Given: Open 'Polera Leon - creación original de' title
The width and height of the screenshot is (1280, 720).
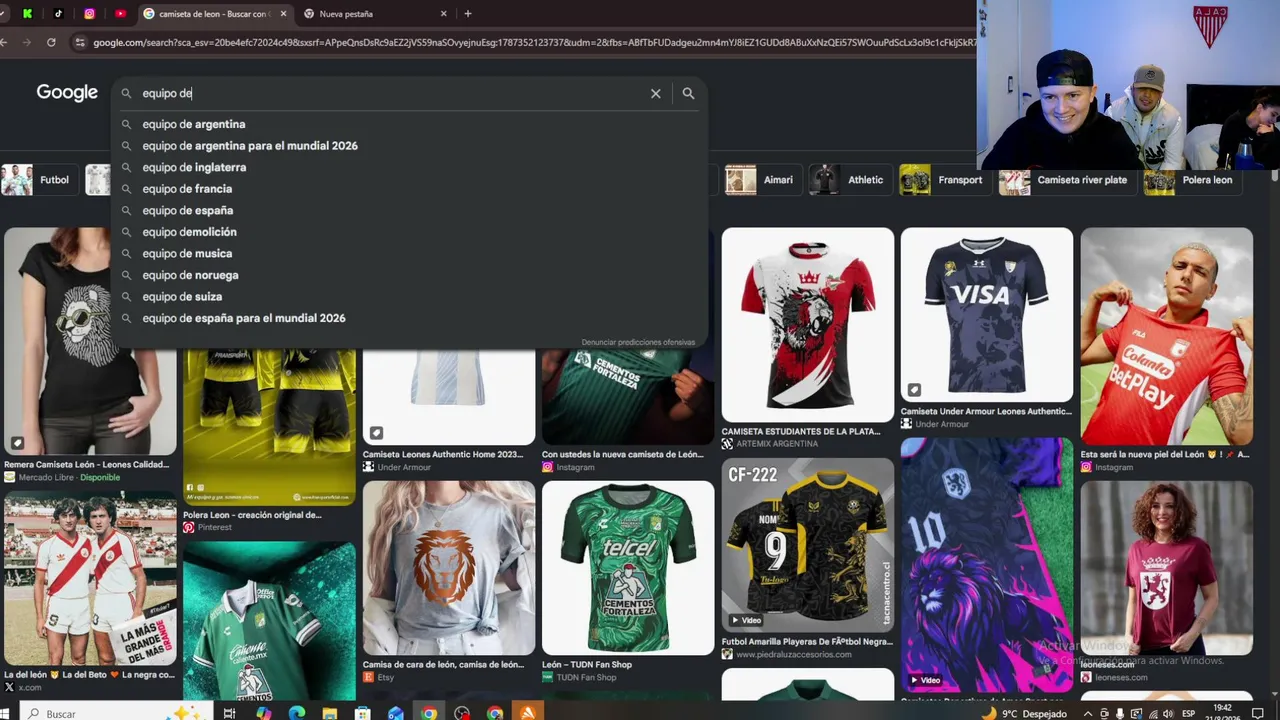Looking at the screenshot, I should [252, 515].
